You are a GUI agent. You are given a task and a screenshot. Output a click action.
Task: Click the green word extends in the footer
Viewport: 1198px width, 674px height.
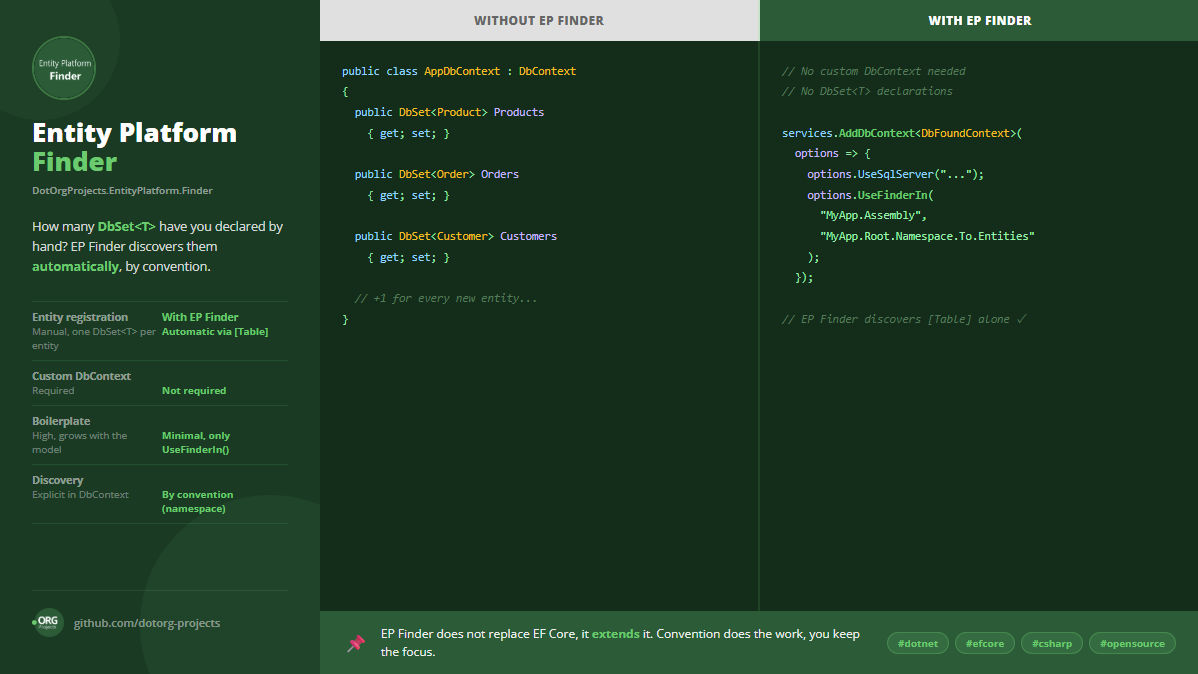click(x=616, y=633)
